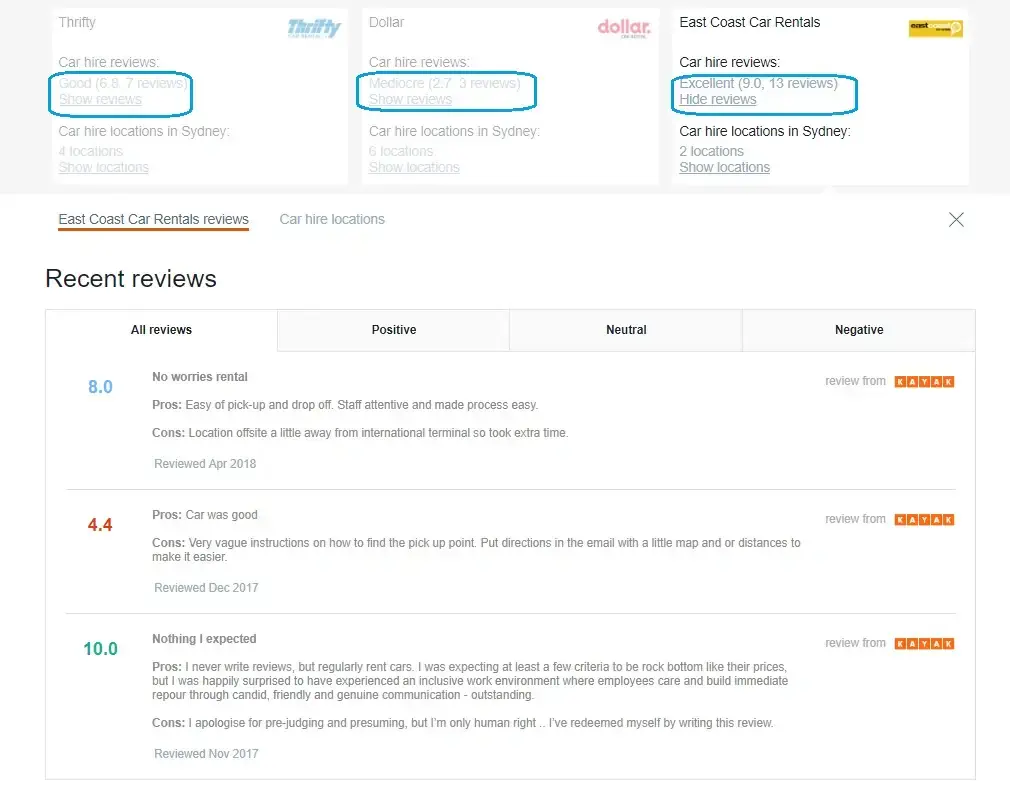Close the East Coast reviews panel

(x=956, y=220)
